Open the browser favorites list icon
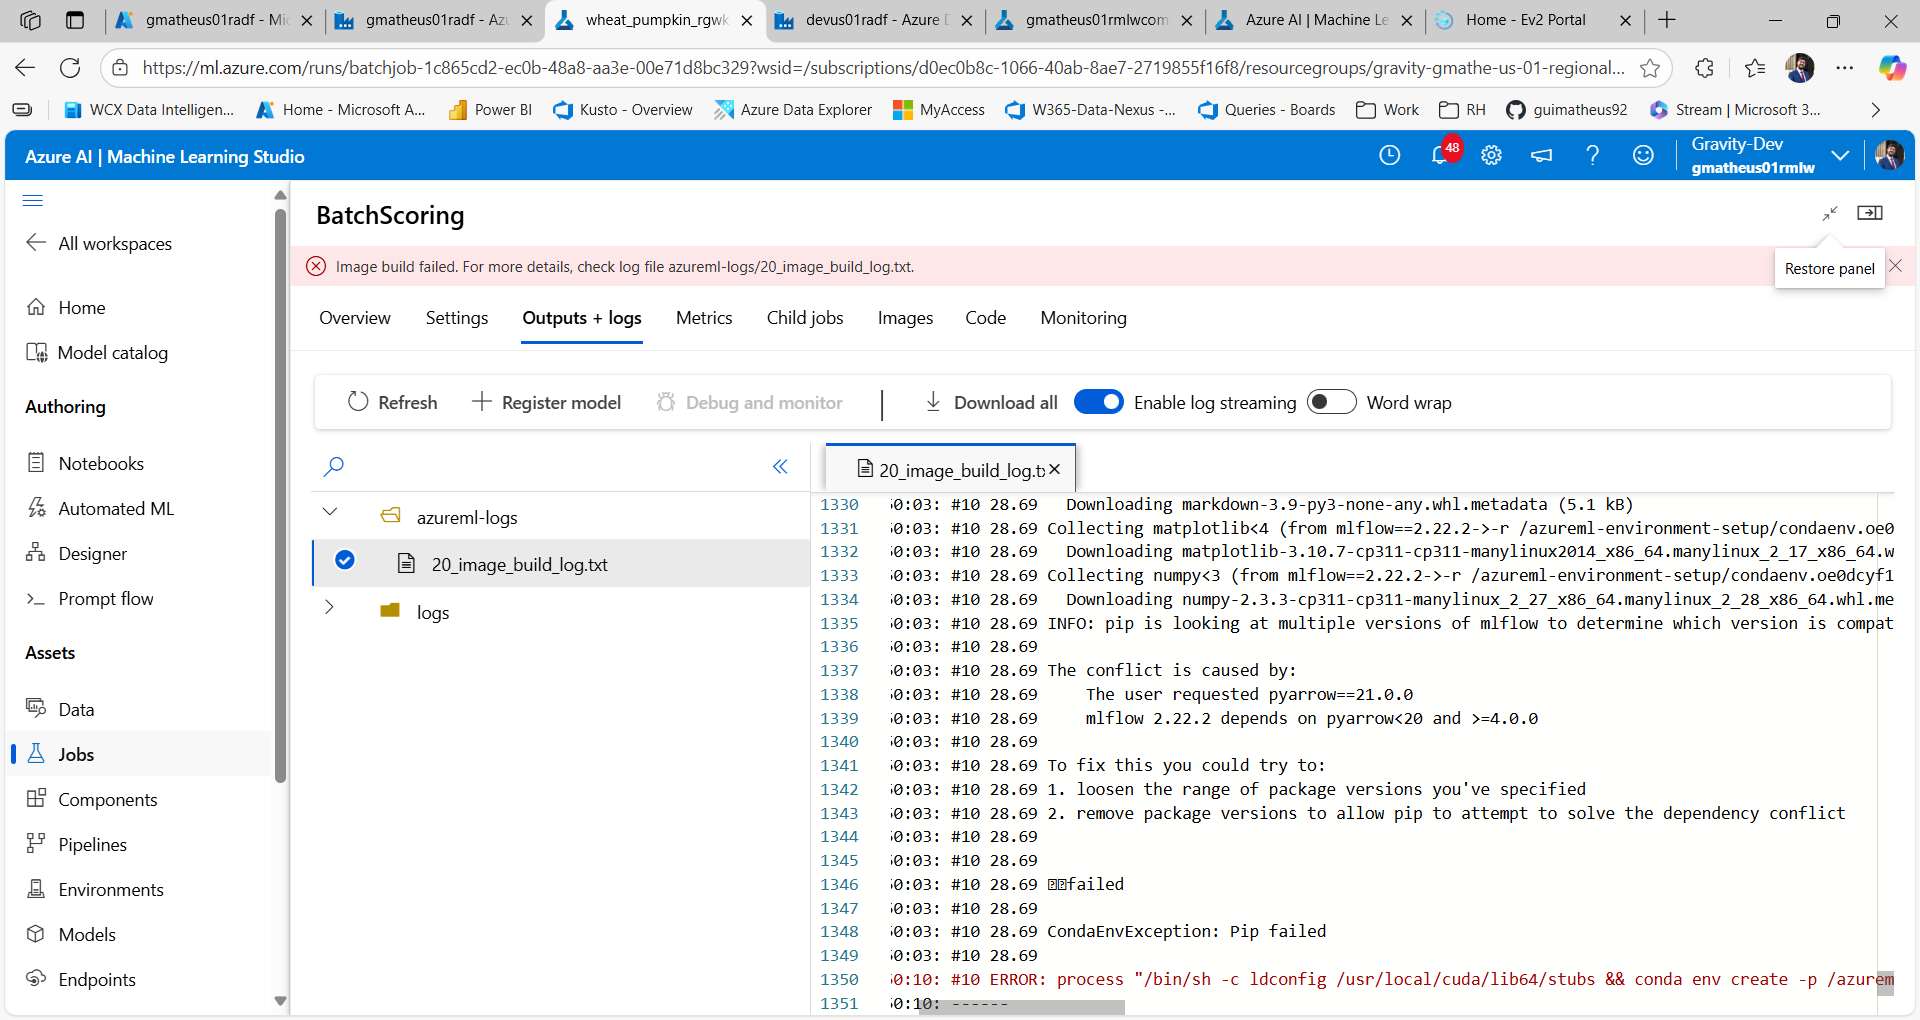 (x=1755, y=68)
